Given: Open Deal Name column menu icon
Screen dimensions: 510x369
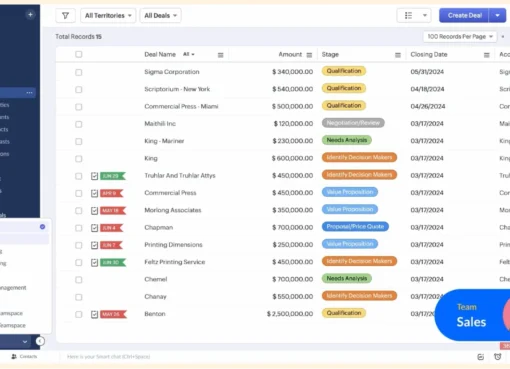Looking at the screenshot, I should [220, 55].
